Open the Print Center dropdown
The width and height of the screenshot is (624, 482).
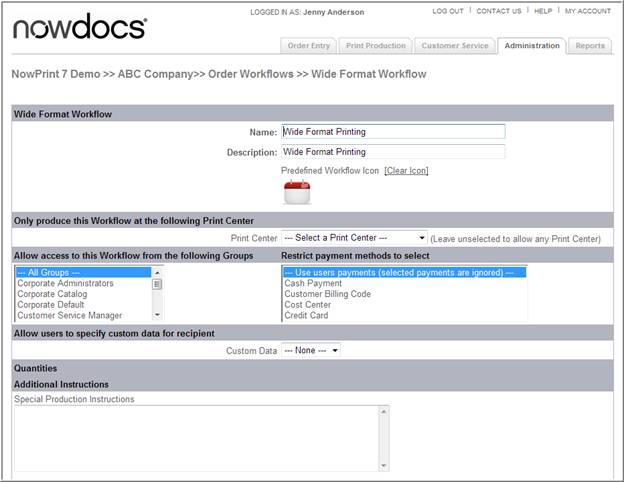tap(354, 238)
